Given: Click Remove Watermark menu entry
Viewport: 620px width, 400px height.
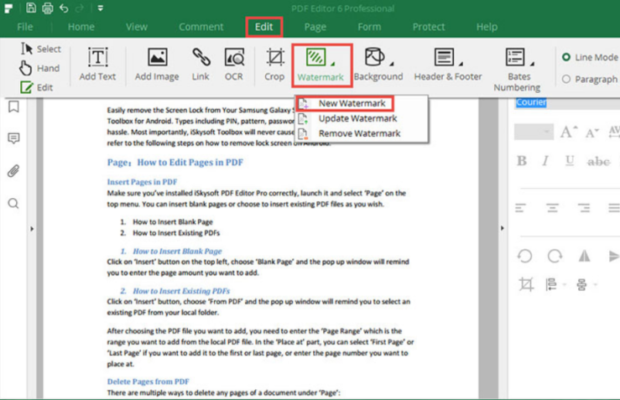Looking at the screenshot, I should [x=358, y=132].
